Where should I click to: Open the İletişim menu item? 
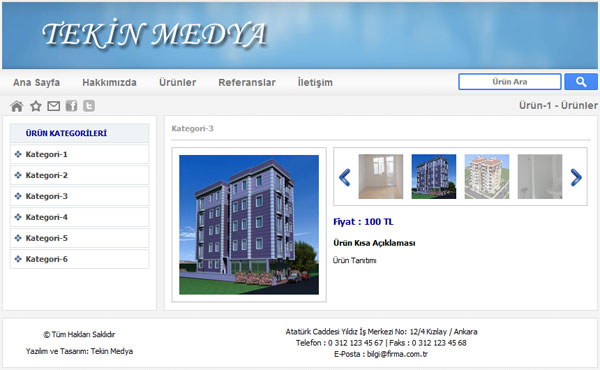click(x=315, y=82)
